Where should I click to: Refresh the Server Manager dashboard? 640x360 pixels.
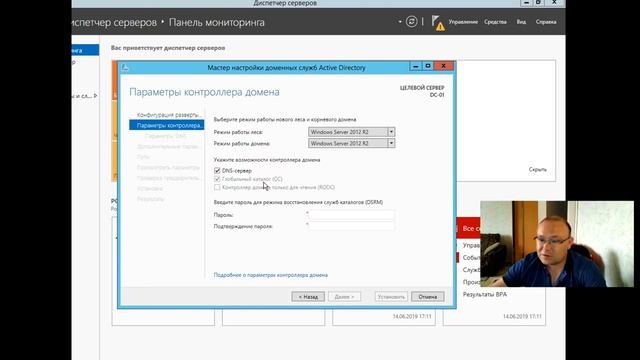[411, 22]
